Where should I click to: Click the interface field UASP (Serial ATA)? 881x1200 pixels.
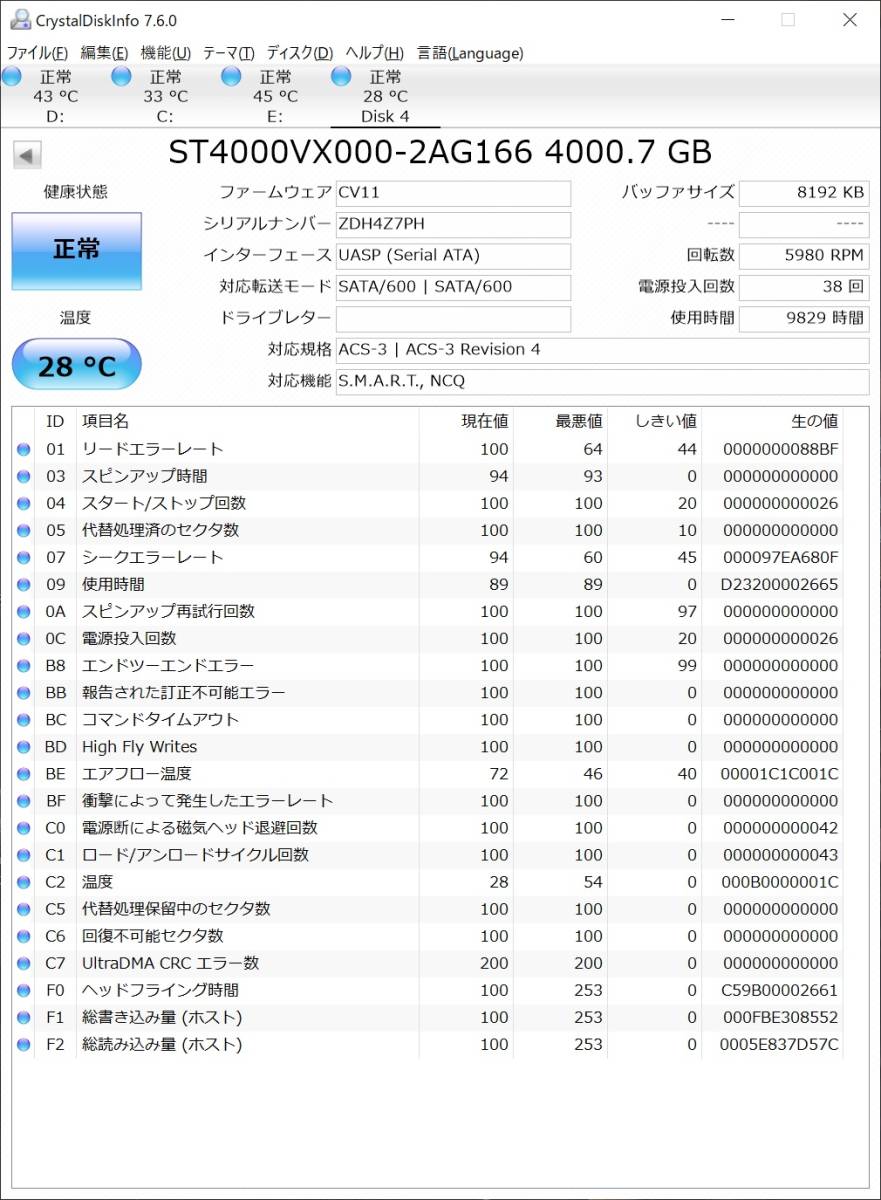click(453, 256)
